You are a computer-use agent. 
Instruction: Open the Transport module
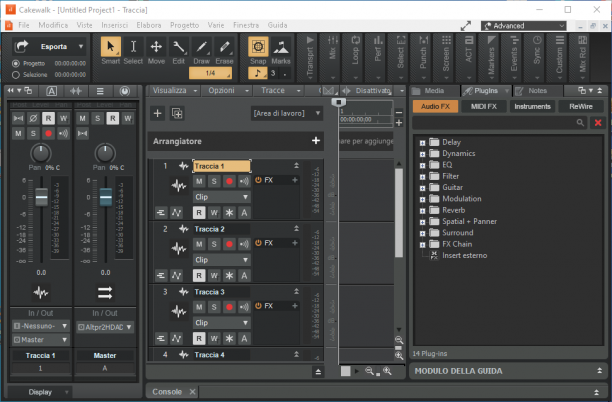(x=310, y=57)
